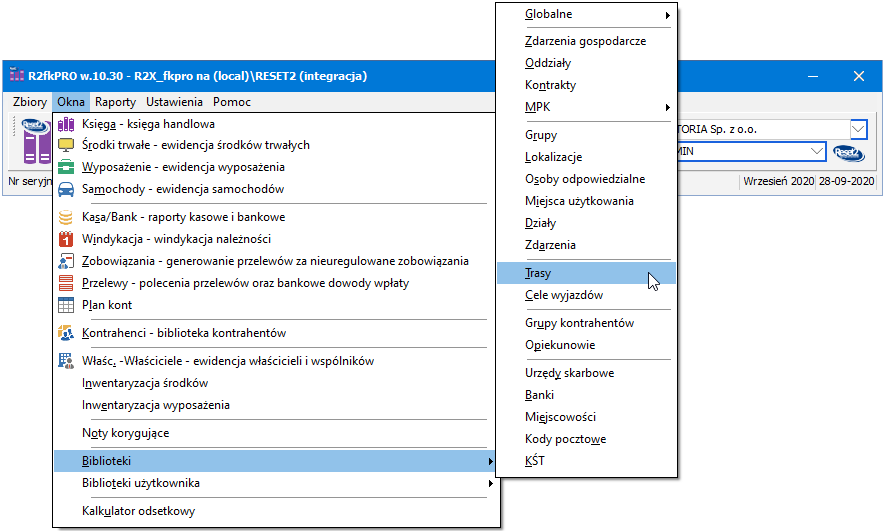
Task: Open Noty korygujące
Action: (277, 433)
